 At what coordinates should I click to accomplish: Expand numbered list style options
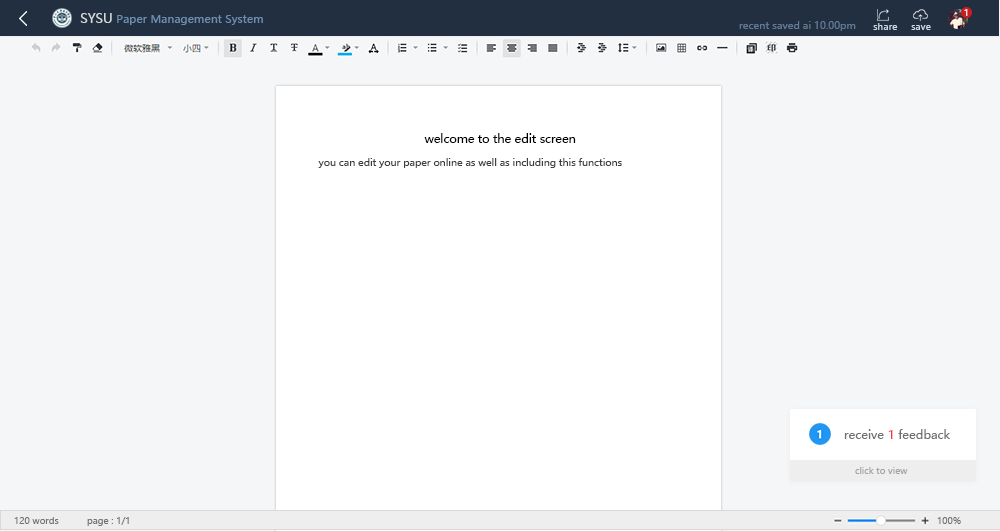click(x=415, y=48)
